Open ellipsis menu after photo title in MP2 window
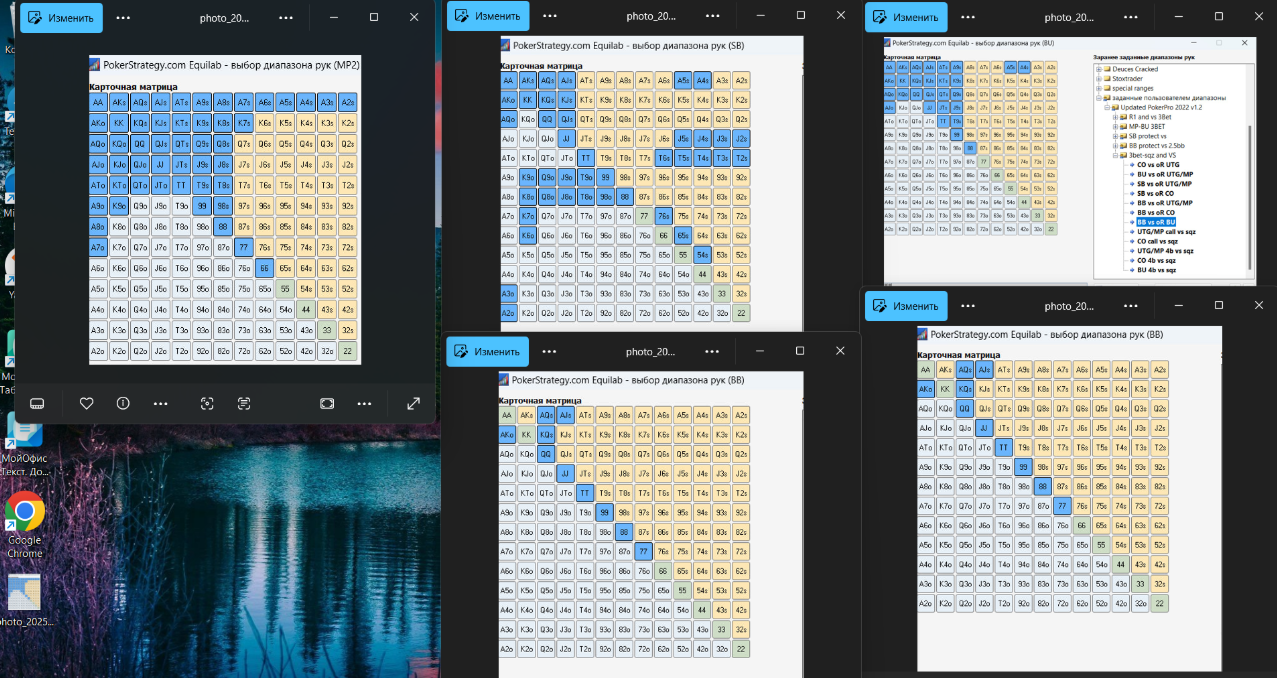 coord(286,17)
